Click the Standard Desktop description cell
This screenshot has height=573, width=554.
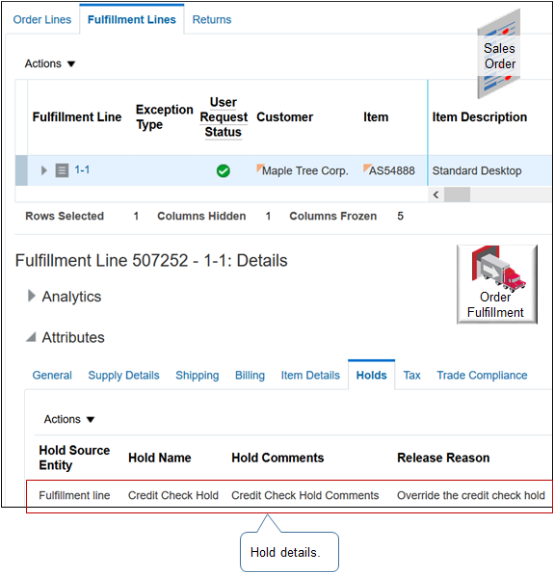click(x=477, y=170)
